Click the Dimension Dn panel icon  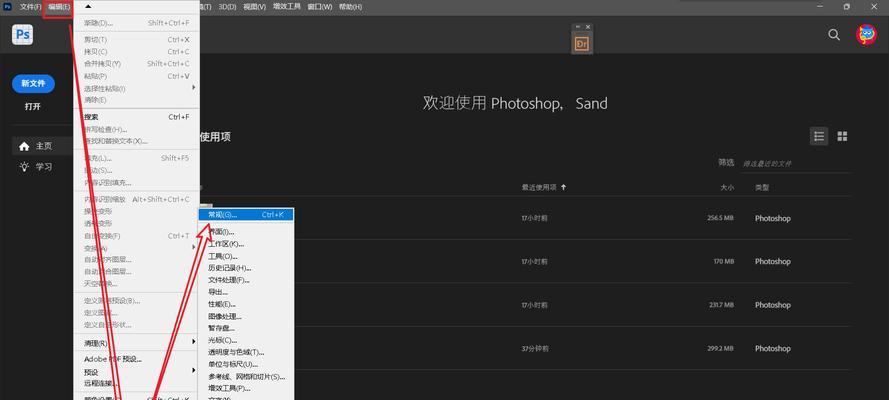582,44
